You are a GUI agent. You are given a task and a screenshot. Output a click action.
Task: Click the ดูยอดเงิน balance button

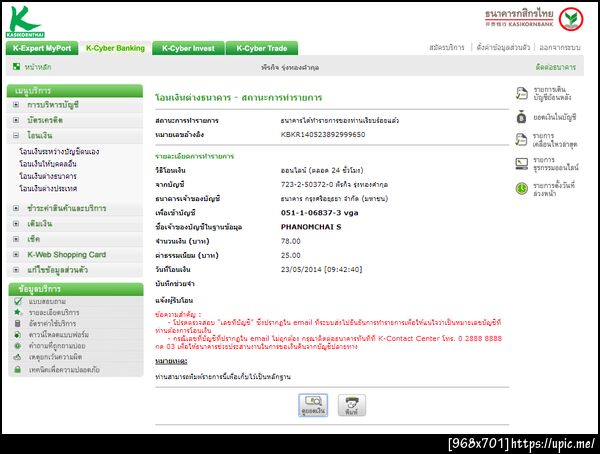click(x=313, y=405)
